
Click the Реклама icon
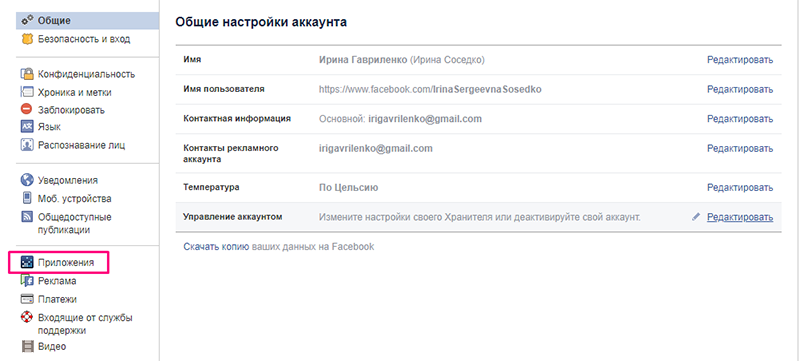tap(27, 281)
